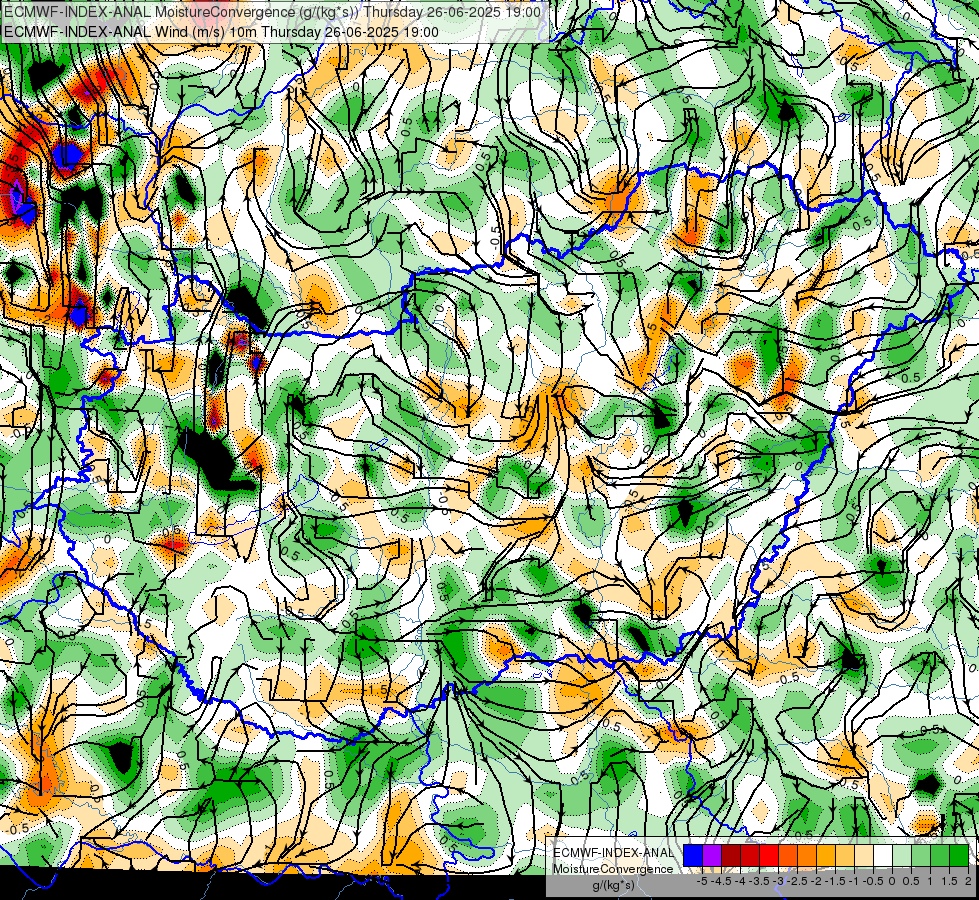Image resolution: width=979 pixels, height=900 pixels.
Task: Select the palest green swatch between 0 and 0.5
Action: (902, 855)
